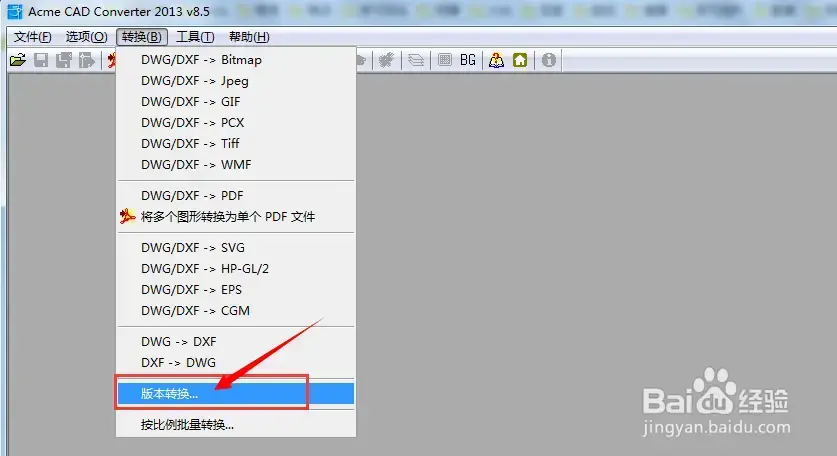Select DWG/DXF -> Jpeg
837x456 pixels.
[235, 81]
